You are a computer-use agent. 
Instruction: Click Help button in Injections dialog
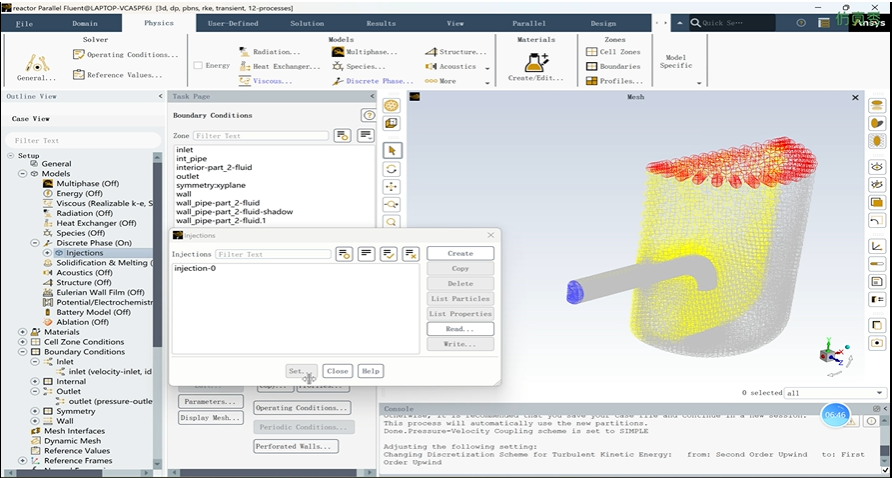(x=370, y=371)
